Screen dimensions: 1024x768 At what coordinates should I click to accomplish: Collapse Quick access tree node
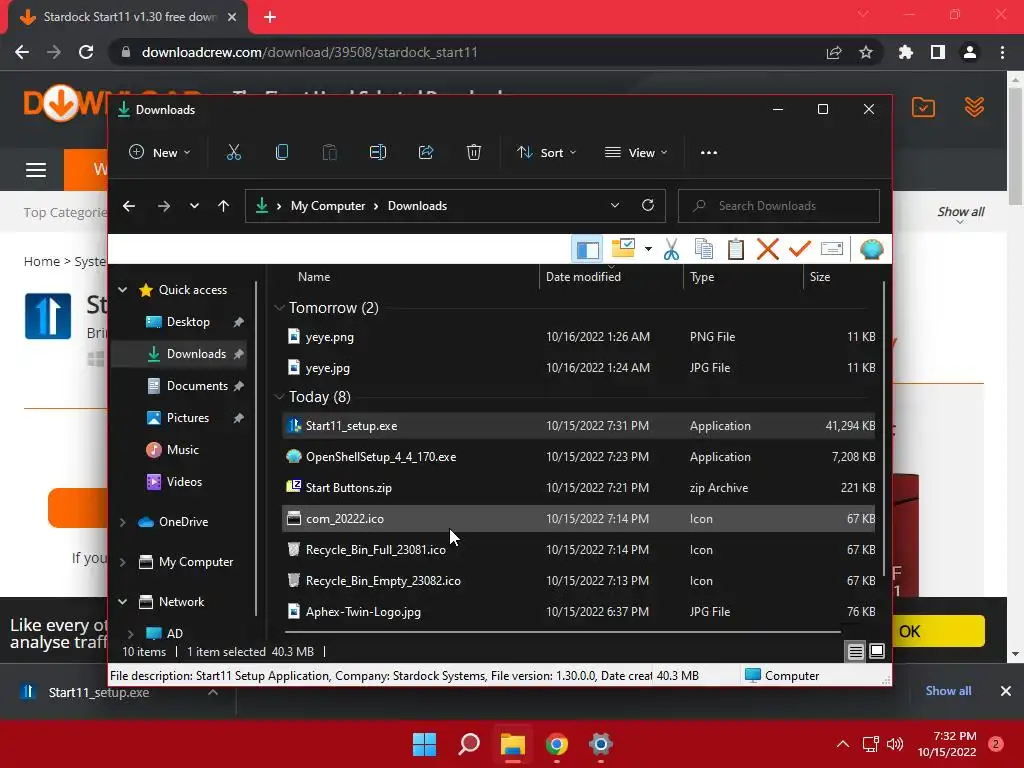[x=123, y=289]
